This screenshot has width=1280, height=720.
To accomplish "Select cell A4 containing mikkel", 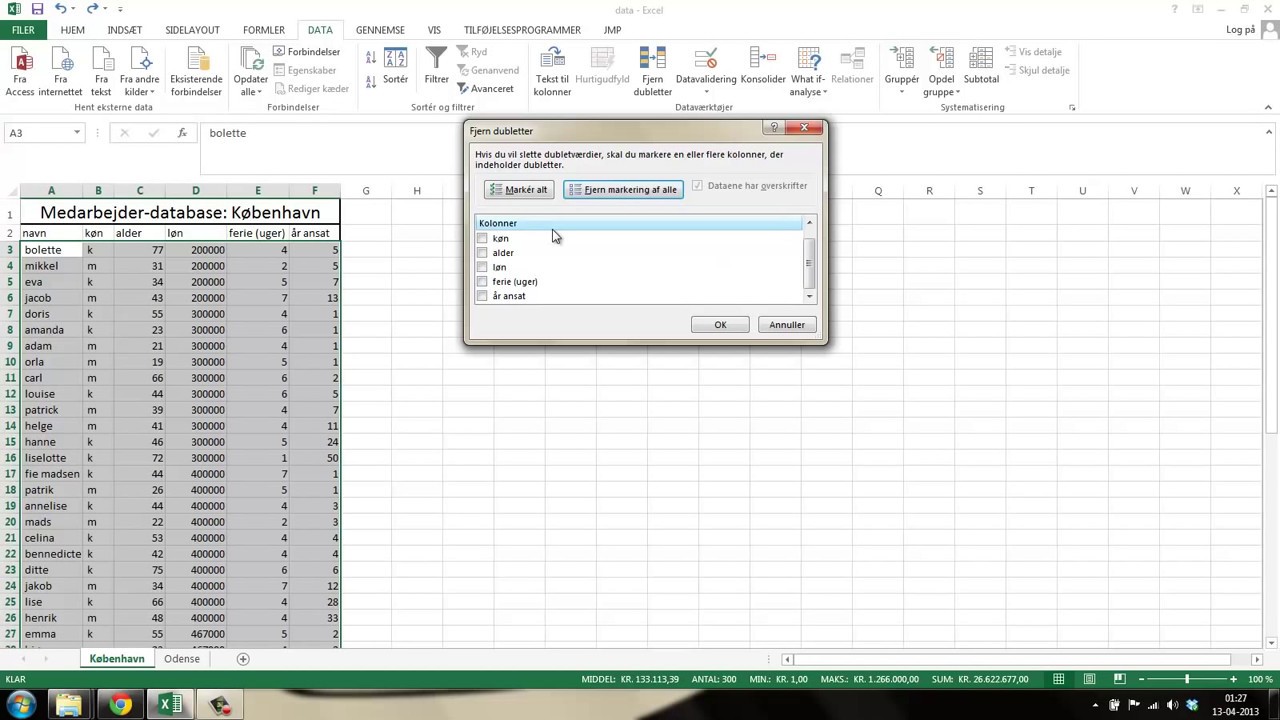I will pos(51,266).
